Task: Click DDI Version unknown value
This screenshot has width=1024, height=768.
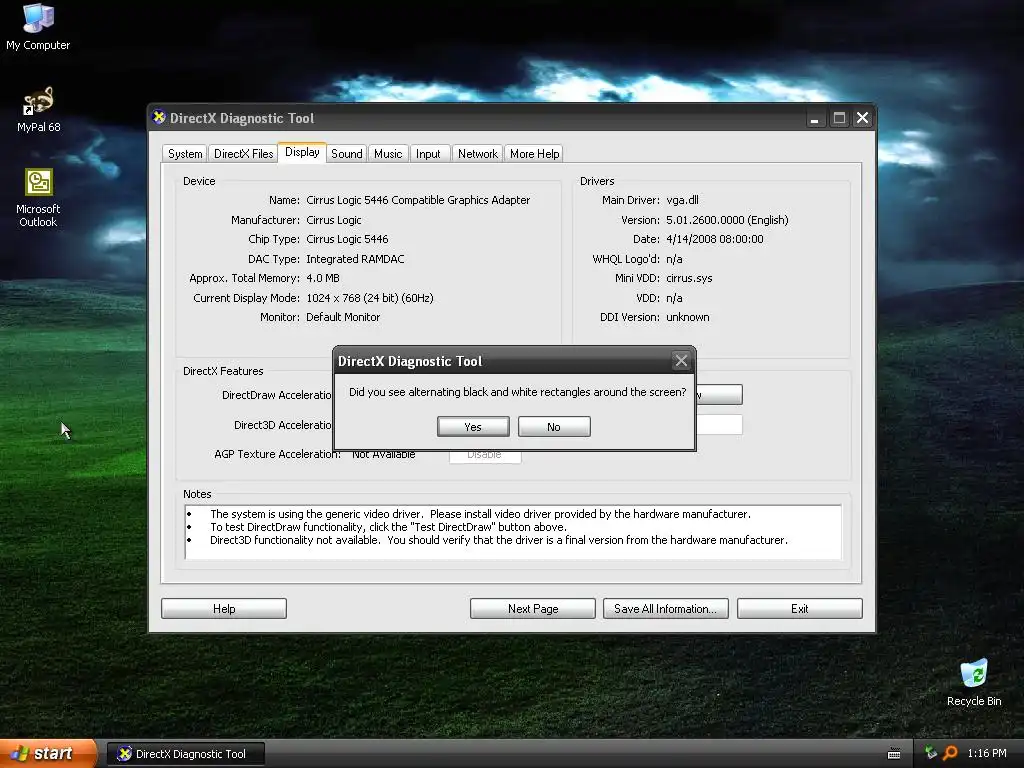Action: (x=688, y=317)
